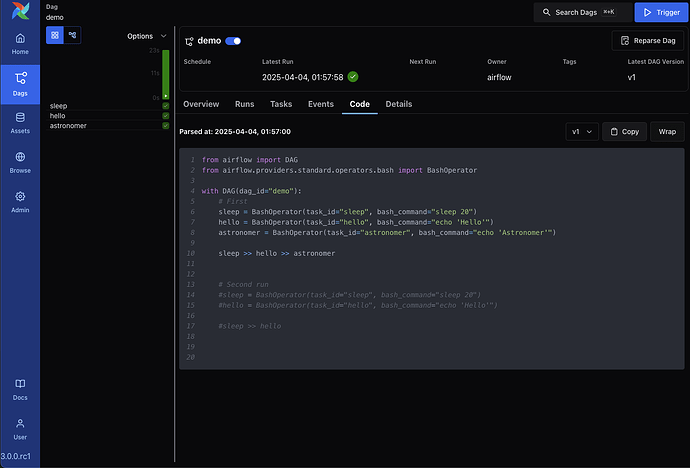Click code line 1 import DAG
This screenshot has width=690, height=468.
250,160
